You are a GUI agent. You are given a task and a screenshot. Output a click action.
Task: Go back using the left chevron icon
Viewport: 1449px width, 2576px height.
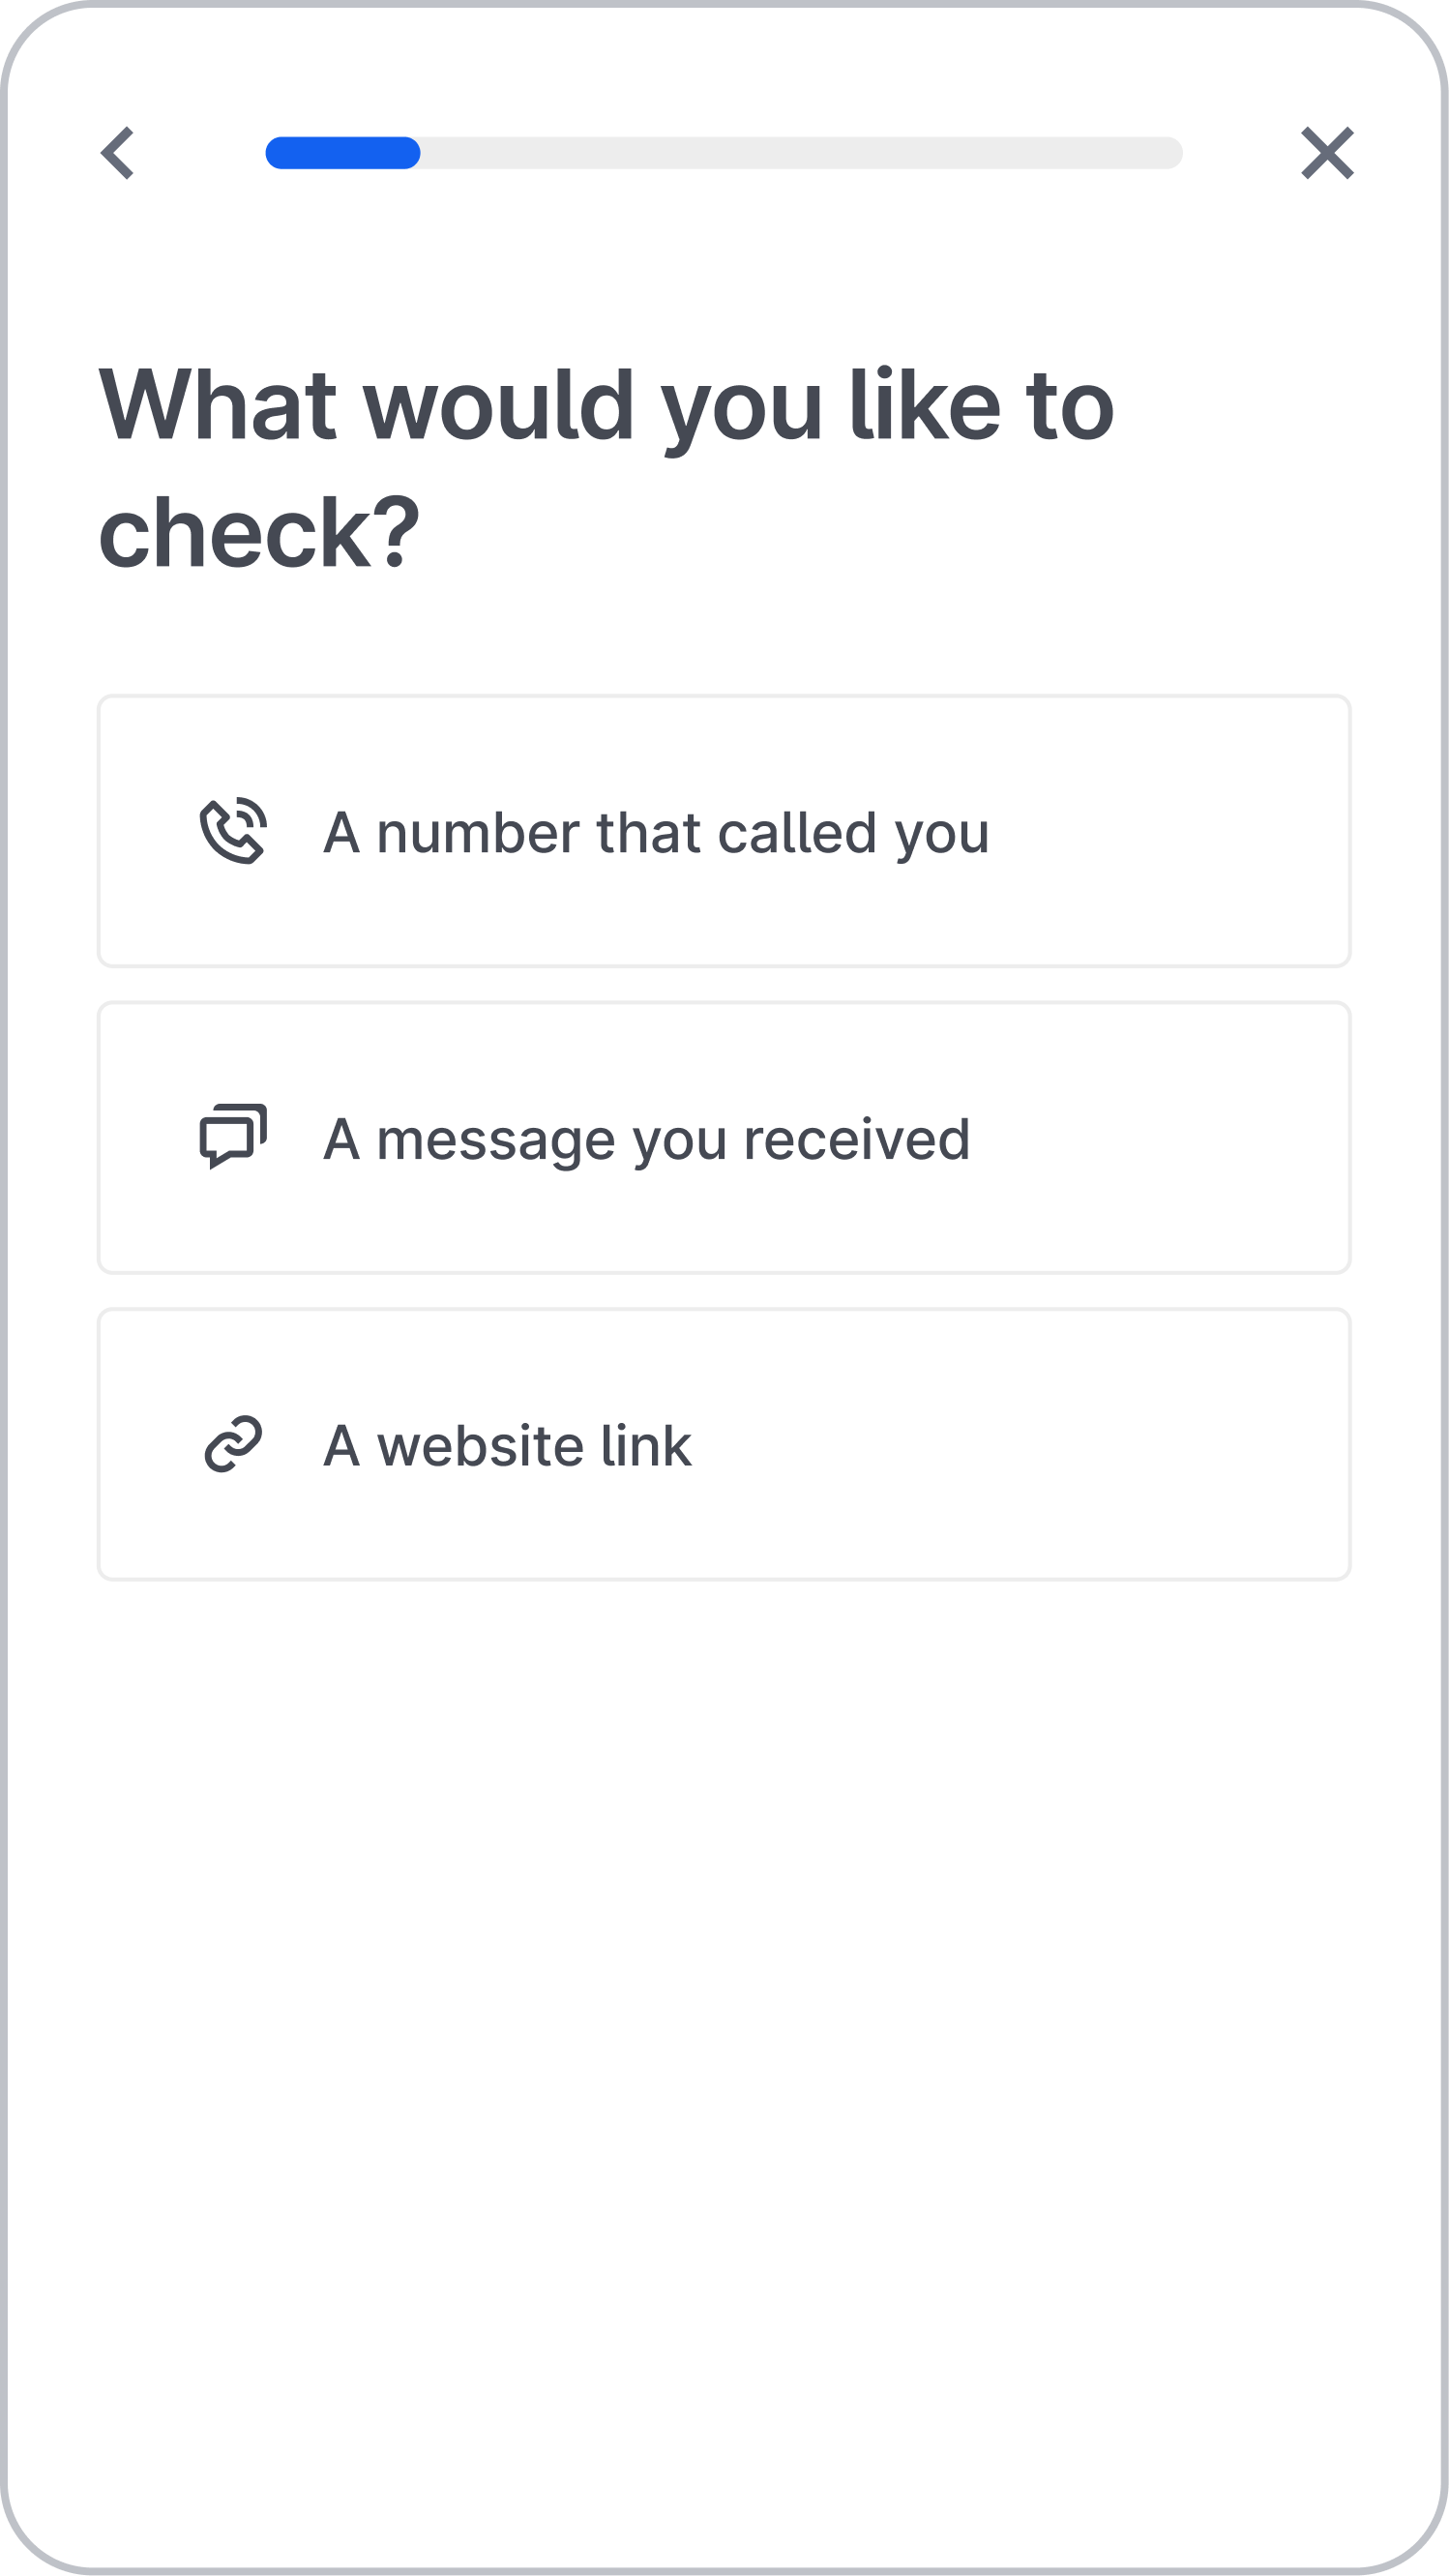coord(117,153)
